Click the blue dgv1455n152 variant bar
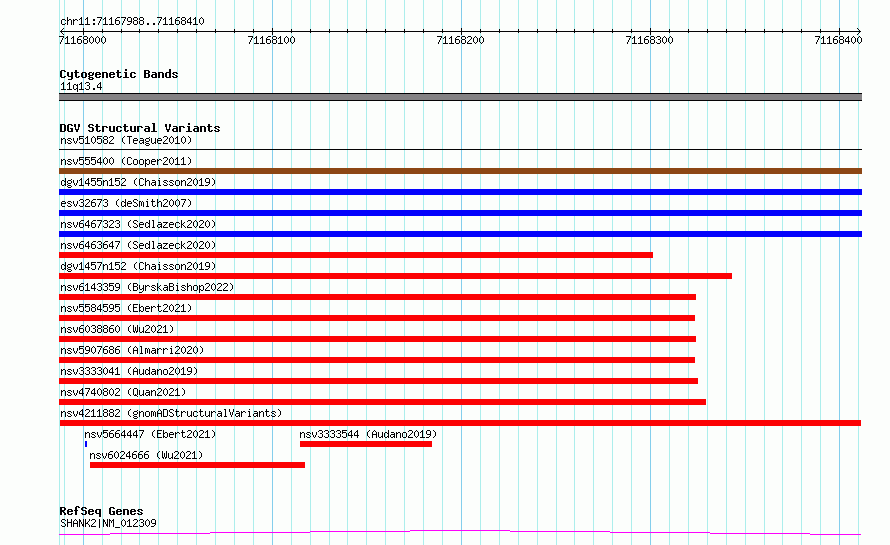The image size is (890, 545). coord(460,192)
